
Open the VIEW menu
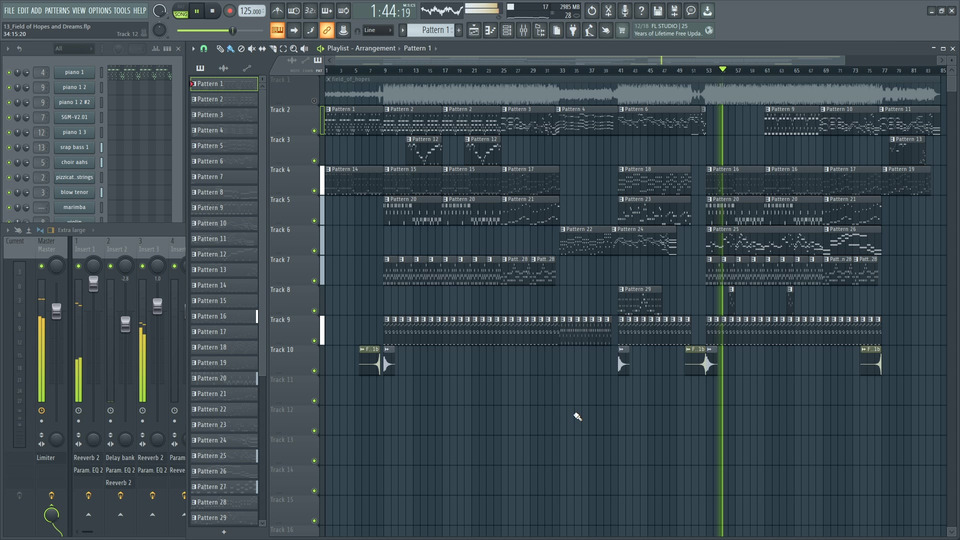tap(79, 10)
